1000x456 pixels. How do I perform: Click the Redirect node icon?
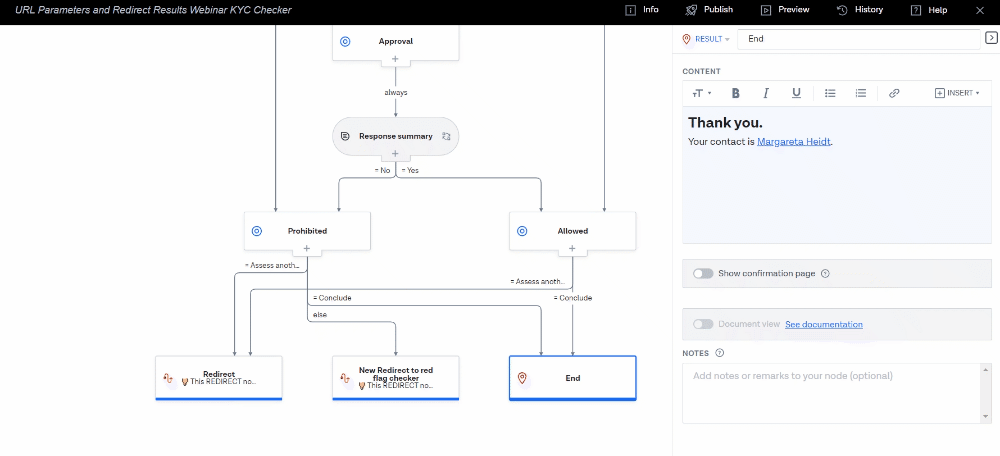(168, 378)
